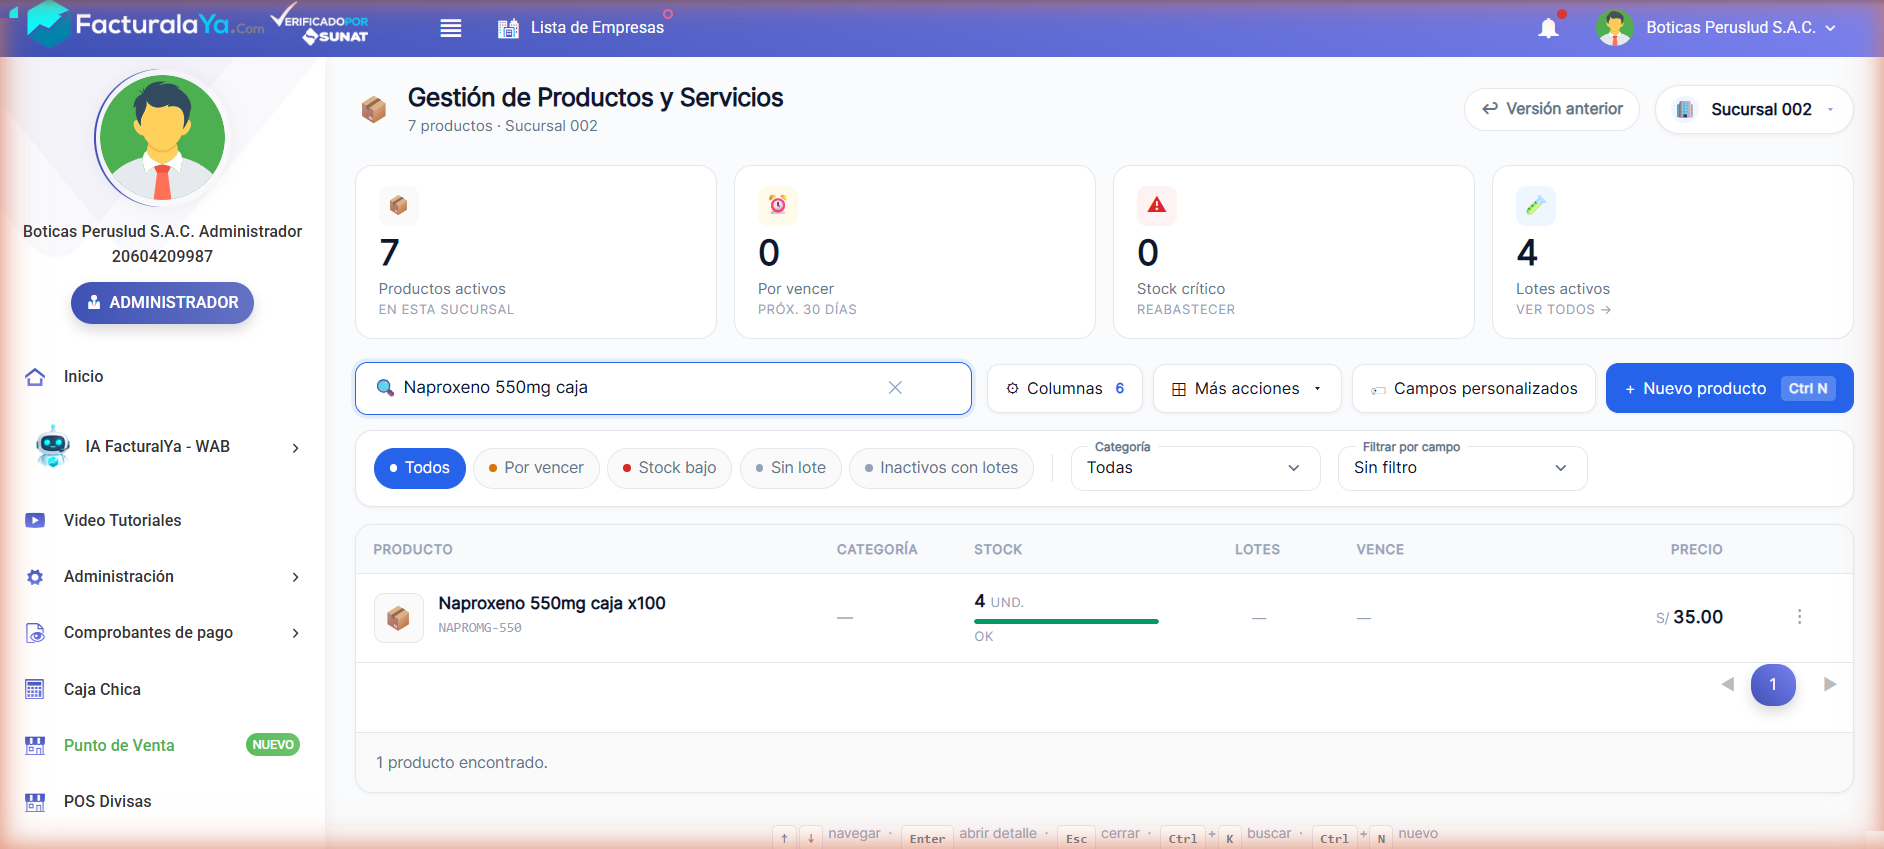The image size is (1884, 849).
Task: Open Inicio in the sidebar
Action: coord(84,377)
